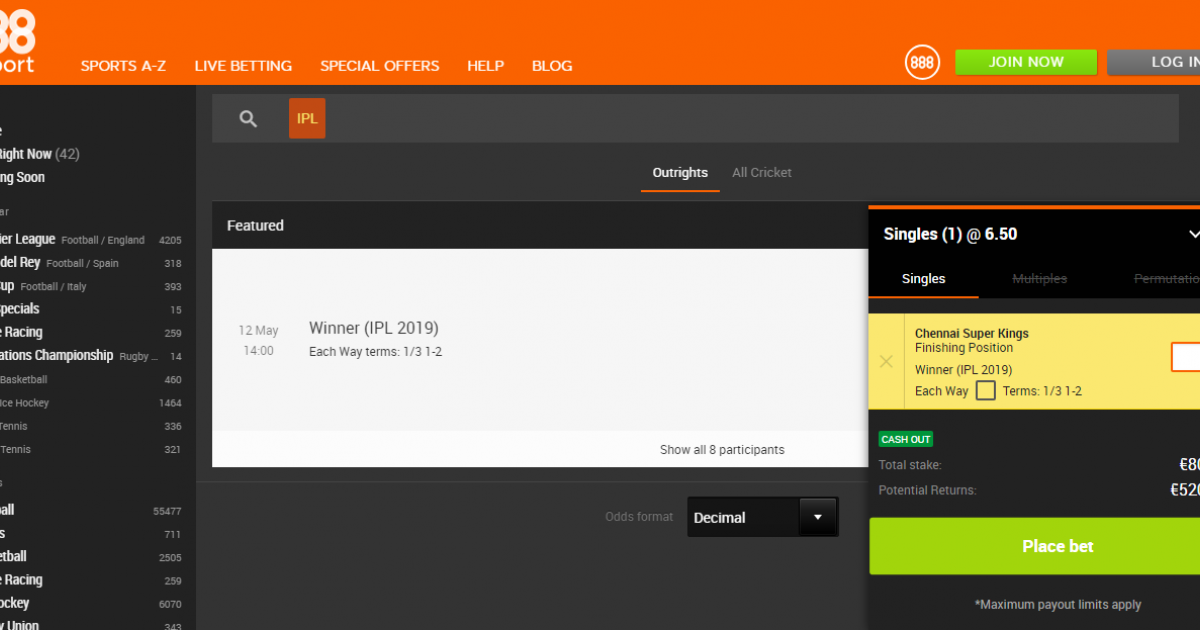Screen dimensions: 1200x630
Task: Open the Odds format Decimal dropdown
Action: [x=763, y=517]
